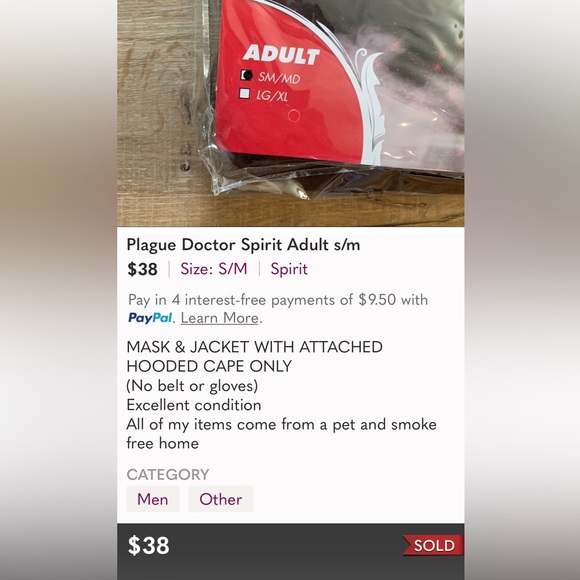Click the Excellent condition description line
This screenshot has height=580, width=580.
click(194, 405)
